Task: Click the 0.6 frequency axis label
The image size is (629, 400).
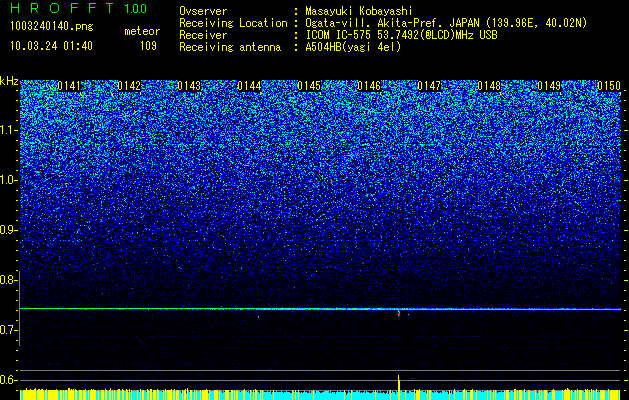Action: click(x=8, y=380)
